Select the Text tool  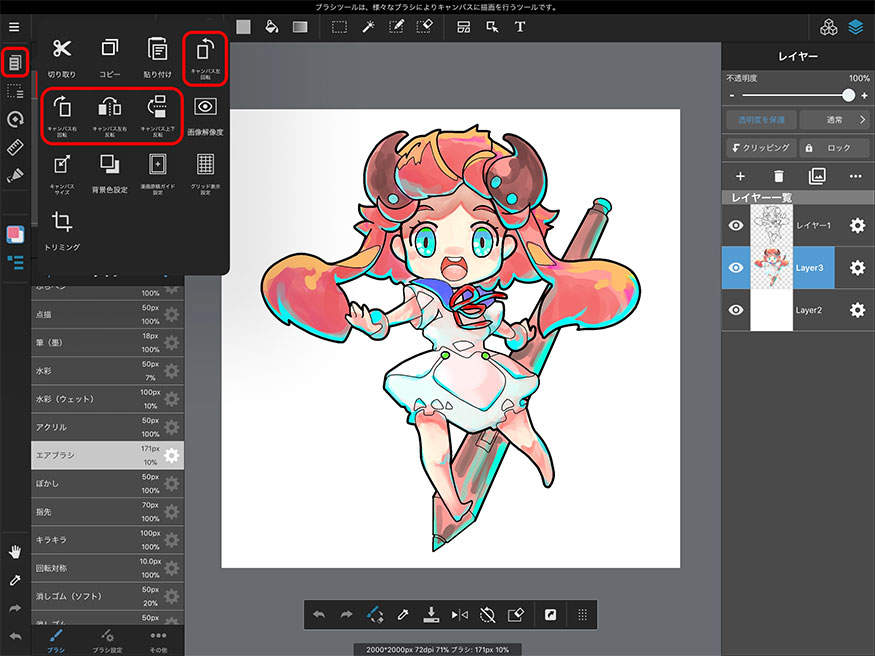[x=520, y=27]
